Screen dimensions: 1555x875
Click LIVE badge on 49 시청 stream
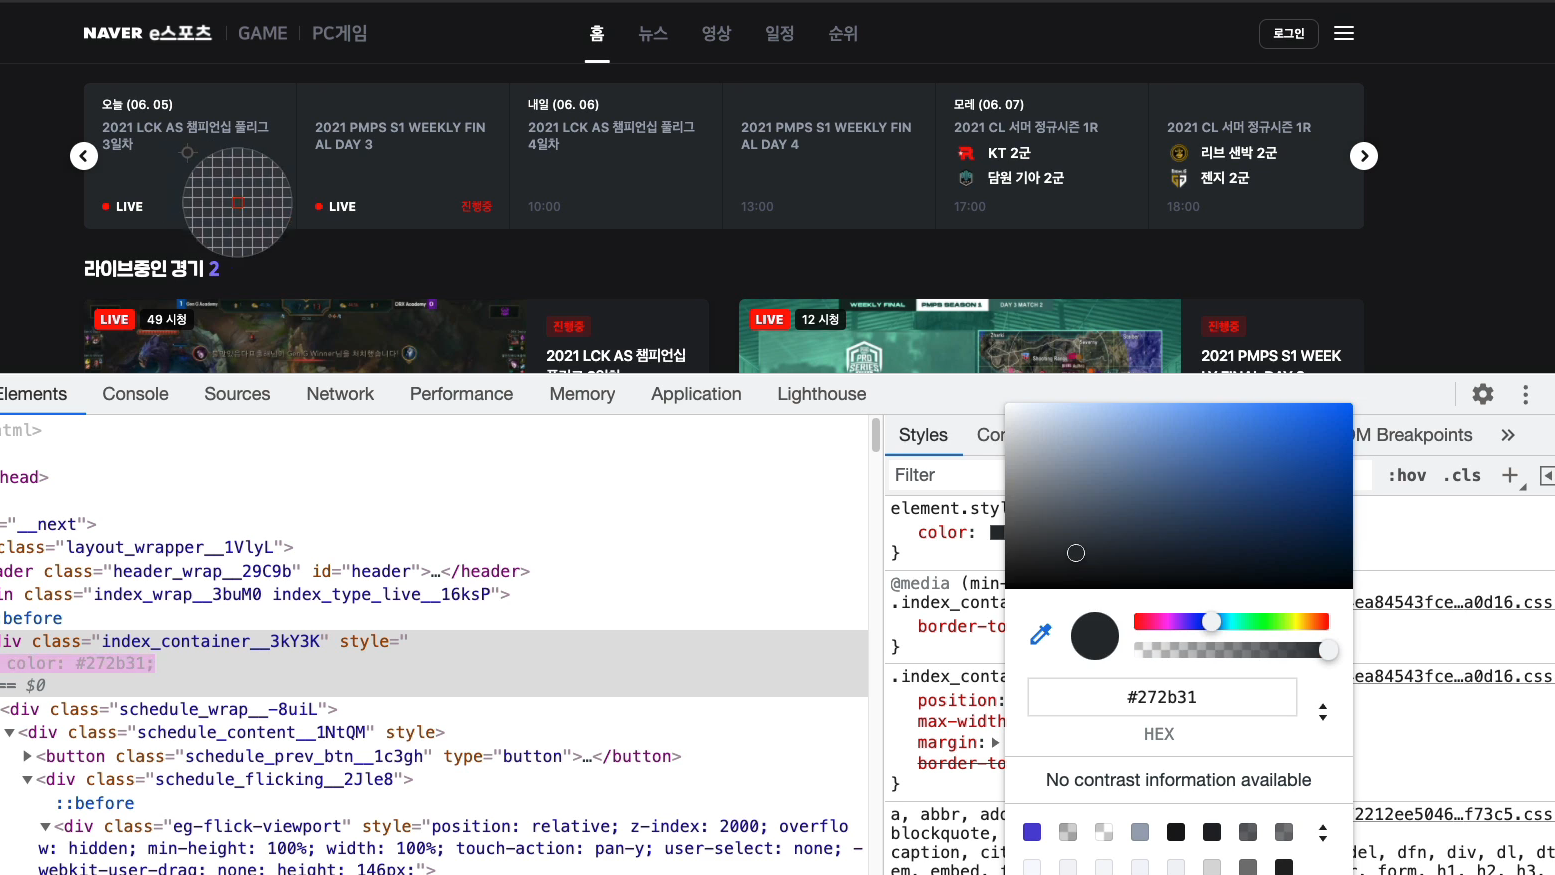click(114, 320)
